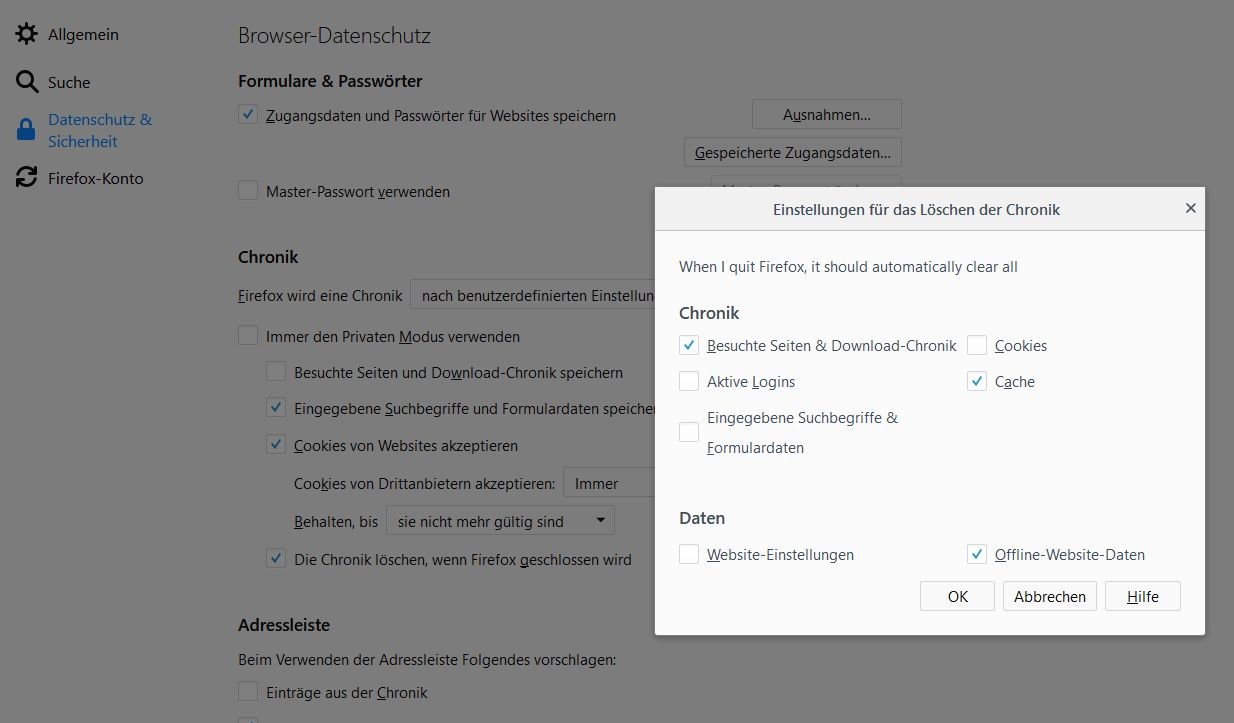Click the Hilfe button
Viewport: 1234px width, 723px height.
1143,596
